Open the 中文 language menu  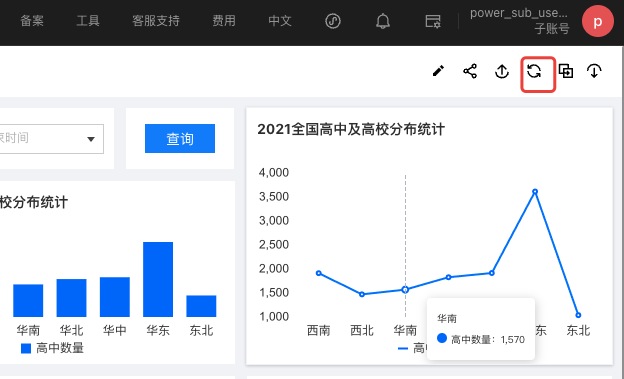tap(280, 21)
